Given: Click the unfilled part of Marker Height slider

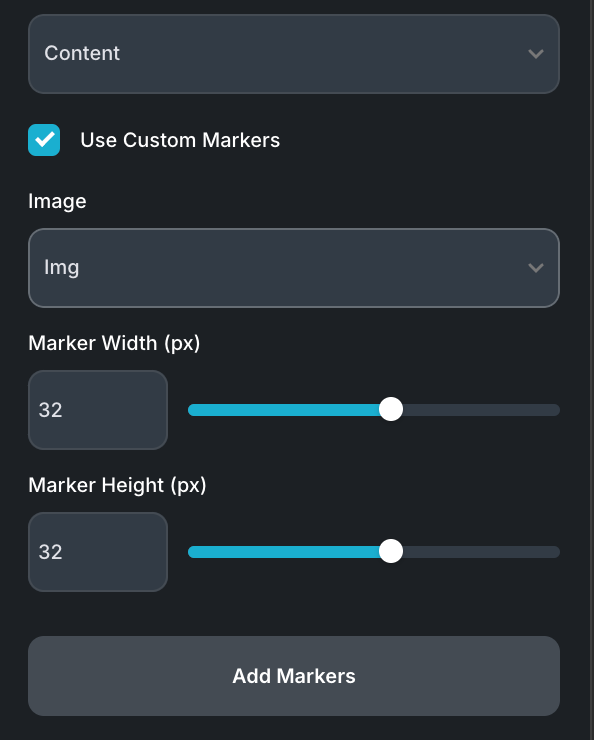Looking at the screenshot, I should point(481,552).
